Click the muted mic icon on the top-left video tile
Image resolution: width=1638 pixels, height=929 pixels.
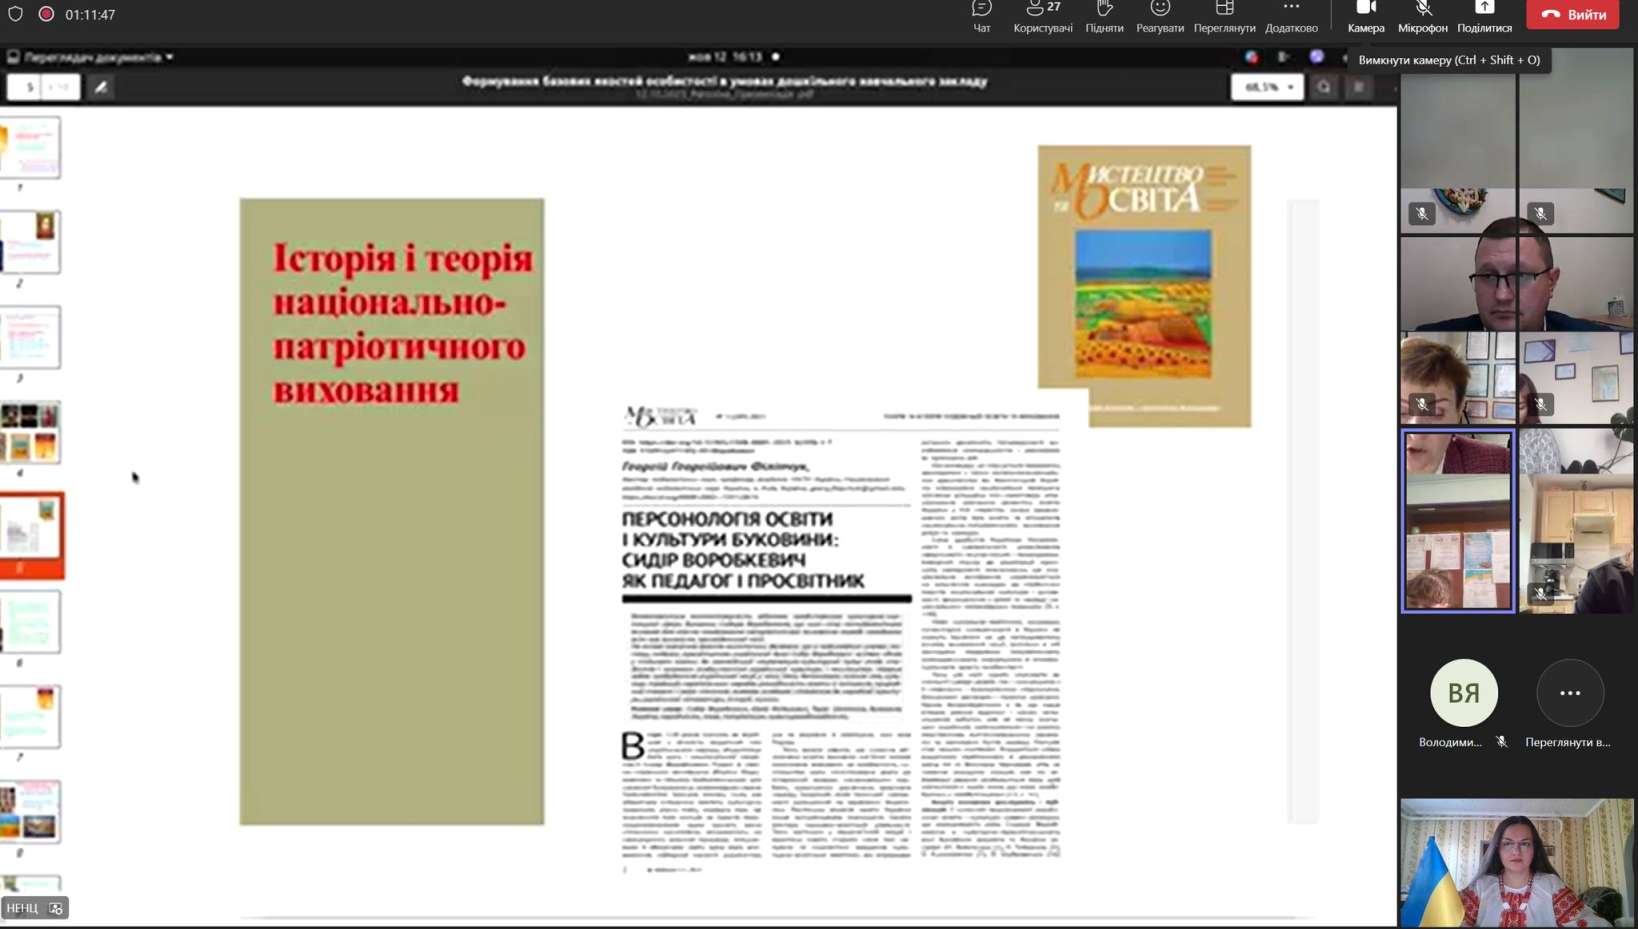coord(1422,213)
